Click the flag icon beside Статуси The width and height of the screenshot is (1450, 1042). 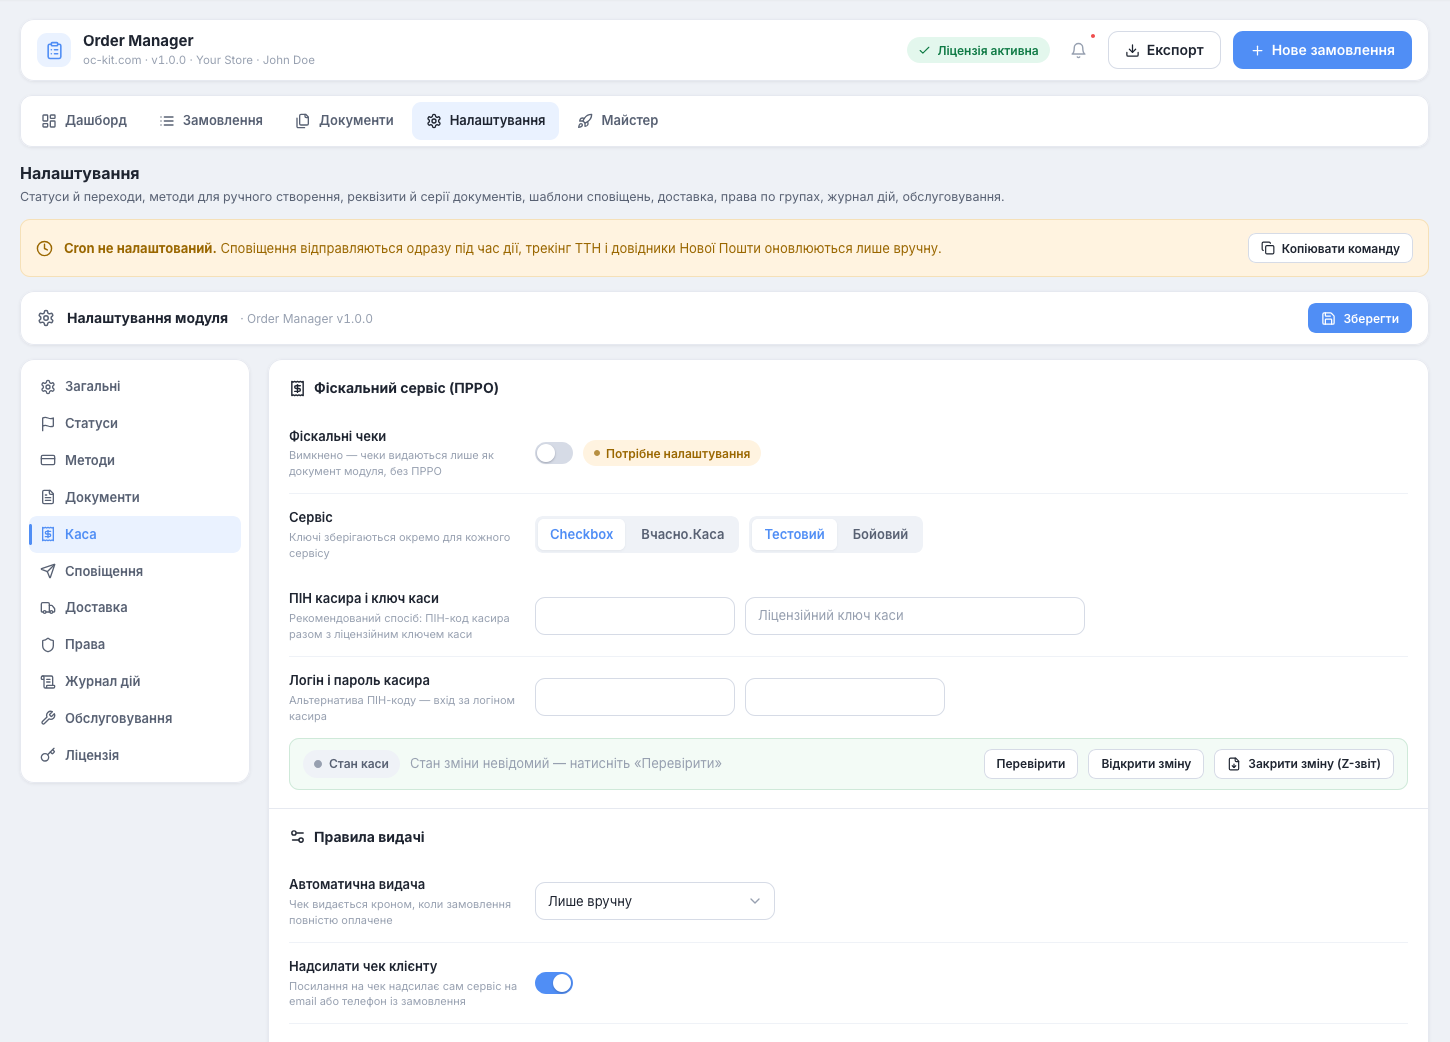tap(48, 424)
